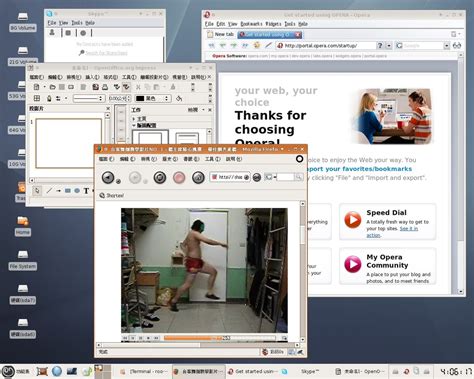Click New tab in Opera
This screenshot has height=379, width=474.
tap(221, 34)
